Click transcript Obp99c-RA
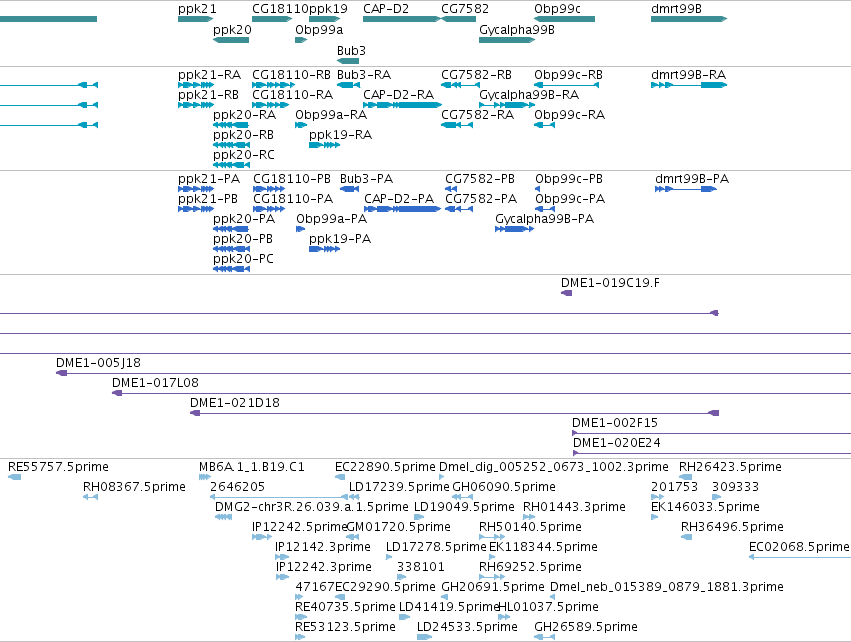Image resolution: width=851 pixels, height=642 pixels. click(x=544, y=125)
